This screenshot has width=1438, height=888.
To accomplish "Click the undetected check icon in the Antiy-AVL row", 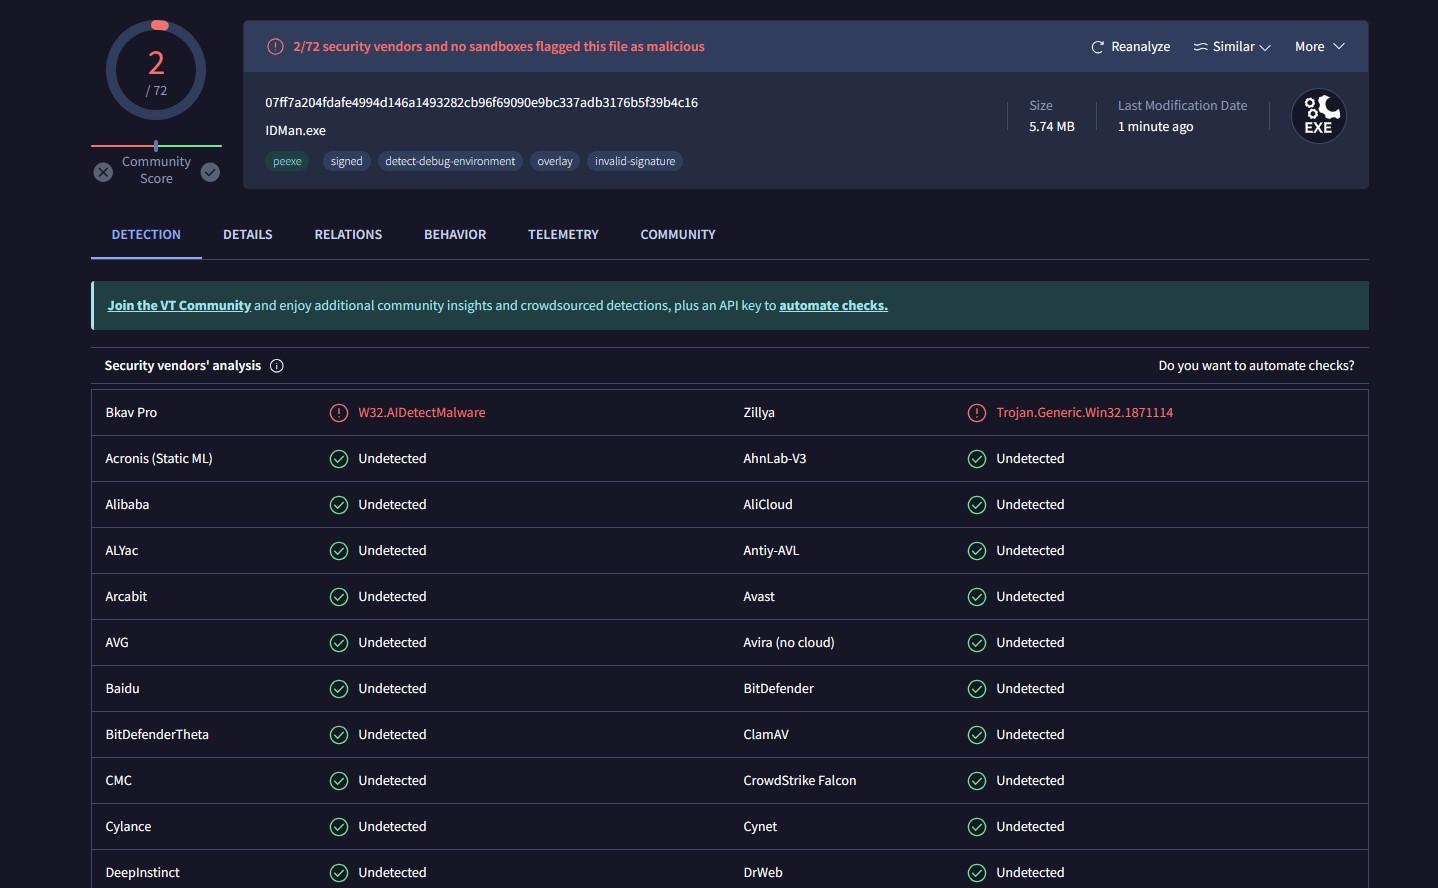I will pyautogui.click(x=977, y=551).
